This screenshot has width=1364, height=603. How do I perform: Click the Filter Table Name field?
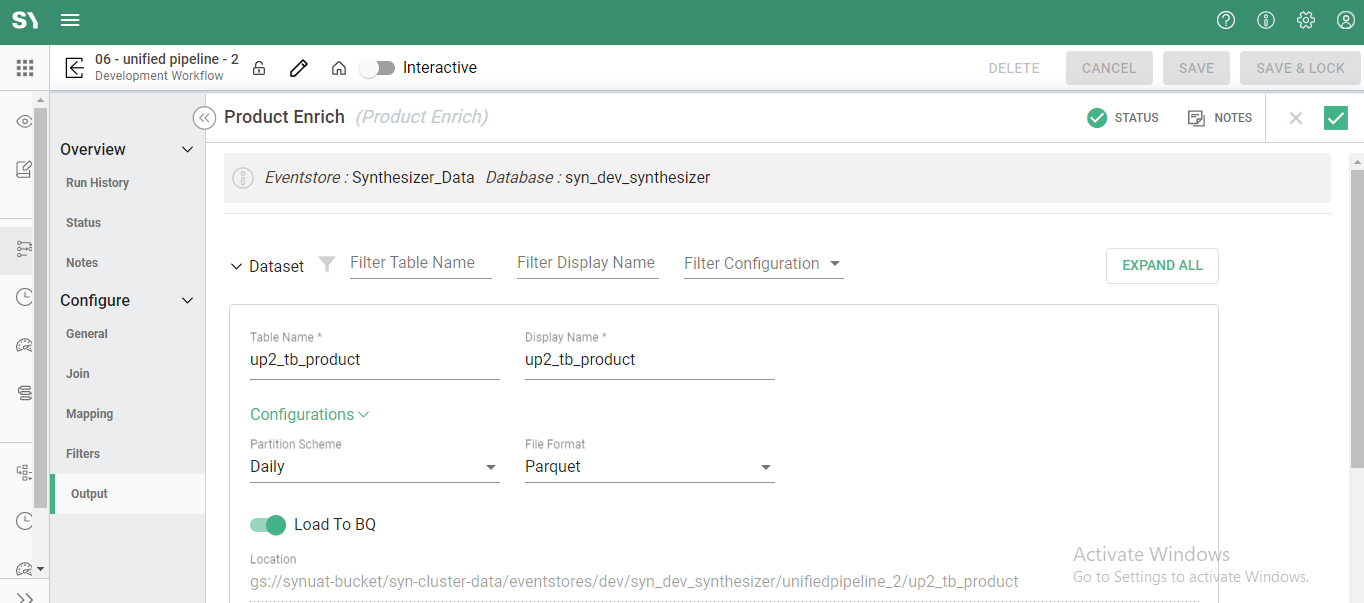[x=420, y=263]
